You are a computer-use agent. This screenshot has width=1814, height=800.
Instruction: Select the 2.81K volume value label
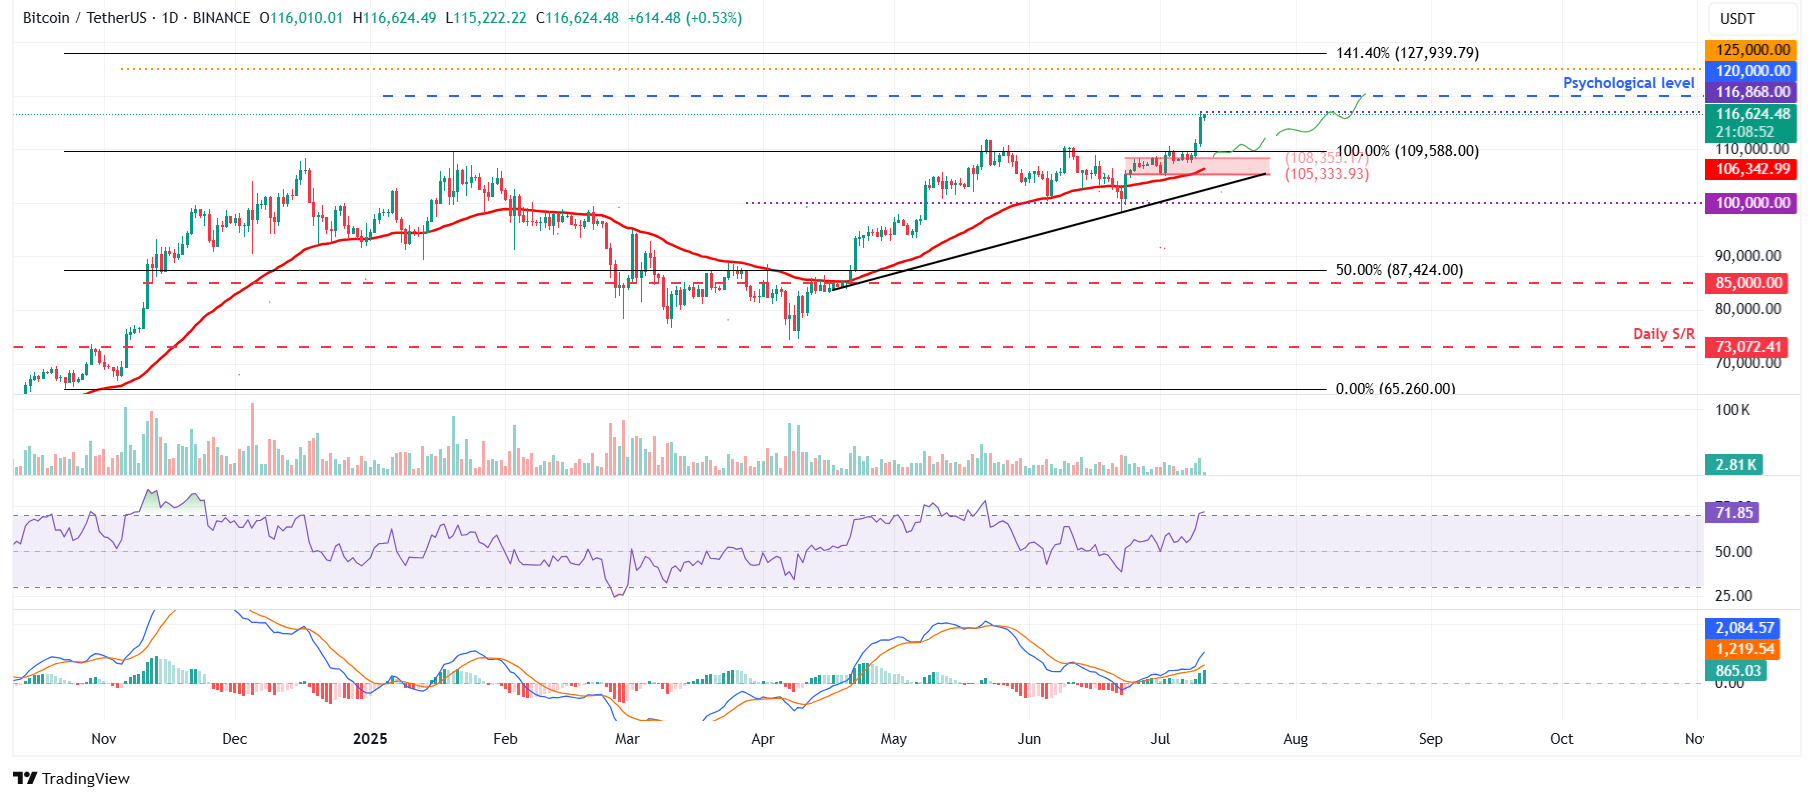click(x=1735, y=465)
